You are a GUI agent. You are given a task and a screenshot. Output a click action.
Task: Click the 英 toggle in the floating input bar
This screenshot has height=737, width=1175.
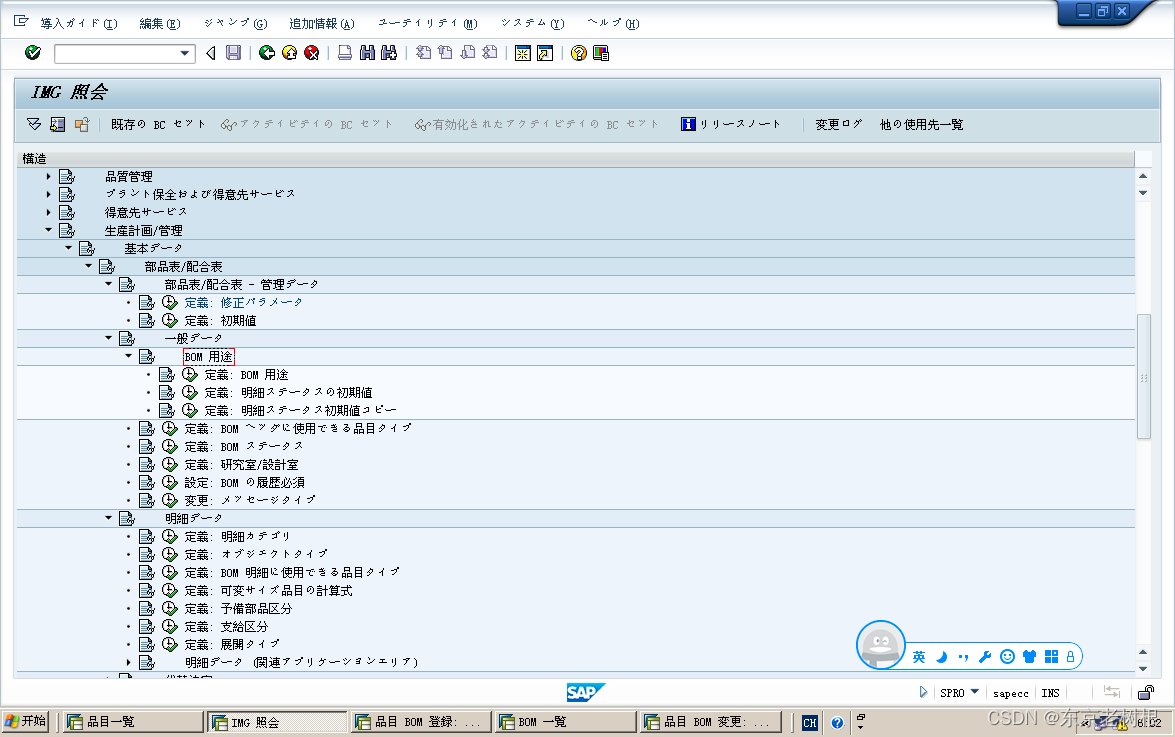(919, 657)
